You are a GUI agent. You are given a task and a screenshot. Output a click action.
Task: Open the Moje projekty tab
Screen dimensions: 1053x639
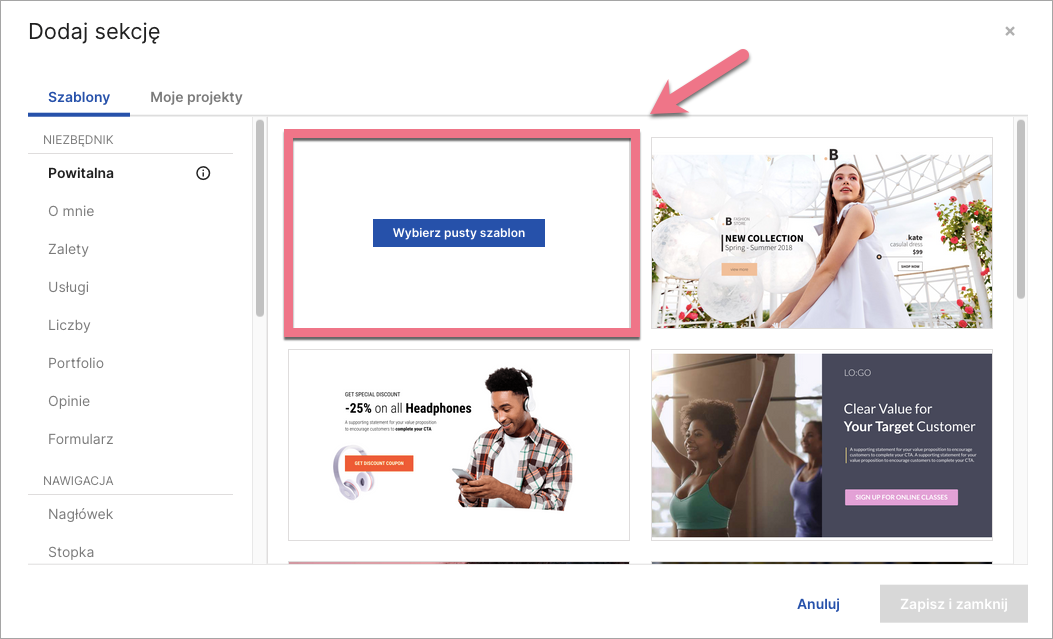196,98
